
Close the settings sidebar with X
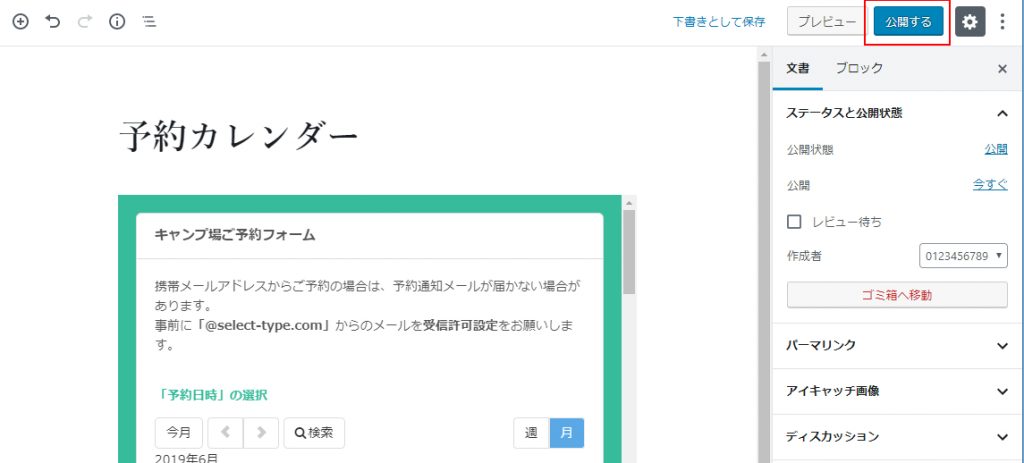coord(1002,69)
